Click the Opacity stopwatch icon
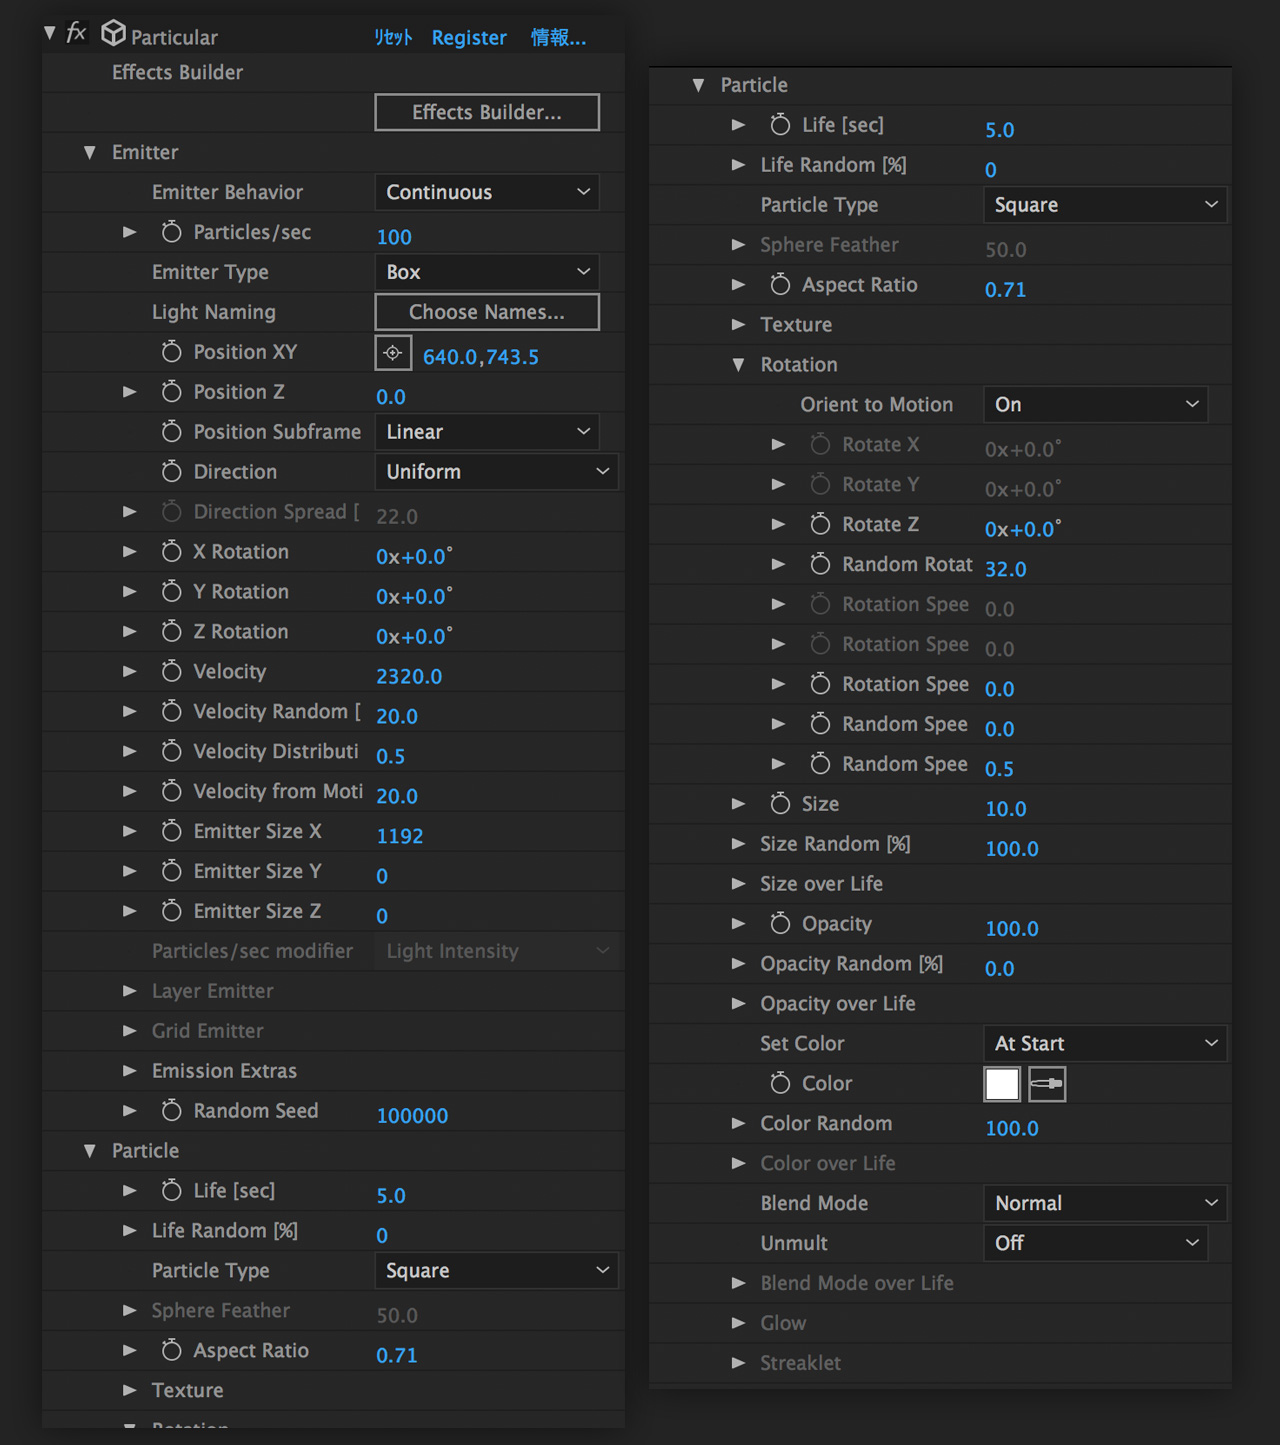 coord(780,924)
